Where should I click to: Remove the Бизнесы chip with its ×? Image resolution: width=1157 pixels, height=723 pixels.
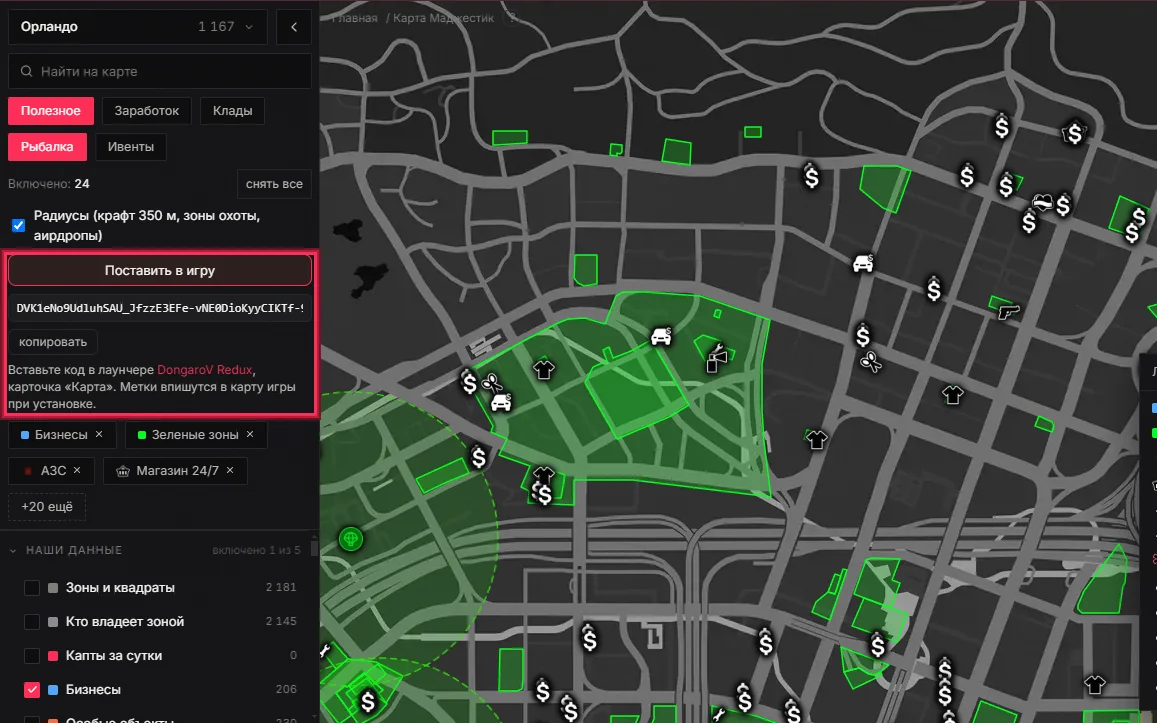pos(100,435)
